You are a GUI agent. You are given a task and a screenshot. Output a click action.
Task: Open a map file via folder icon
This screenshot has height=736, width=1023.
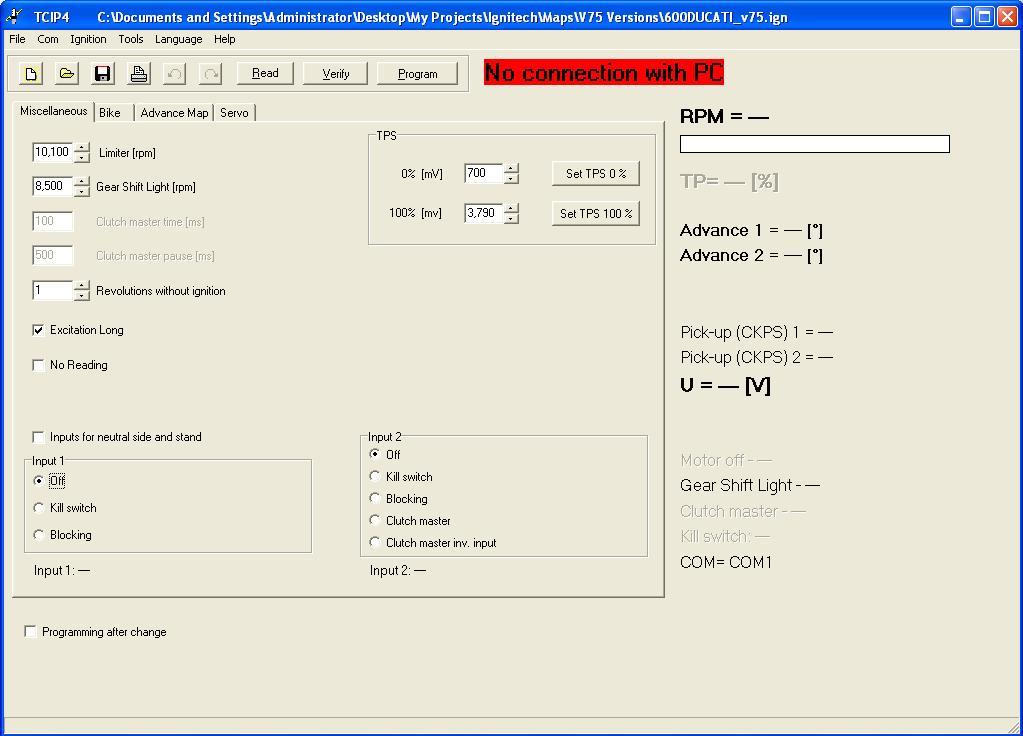pyautogui.click(x=66, y=74)
